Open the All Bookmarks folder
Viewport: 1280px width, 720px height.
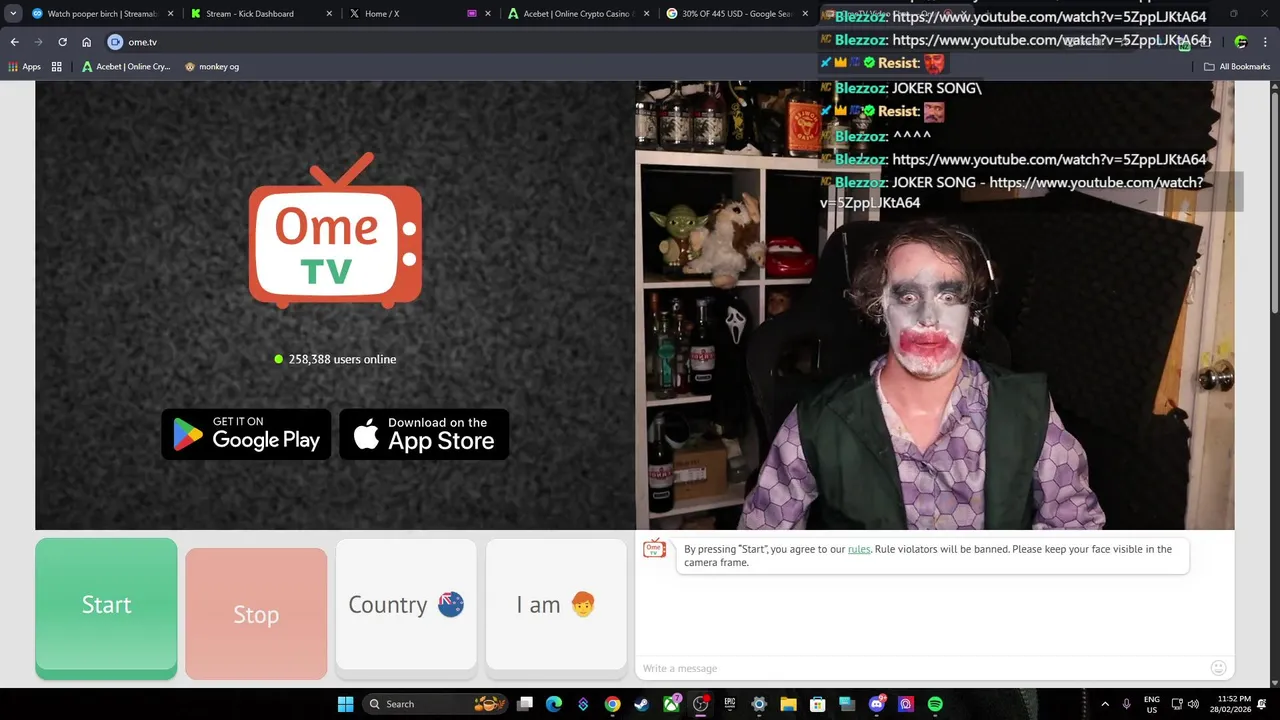coord(1237,67)
